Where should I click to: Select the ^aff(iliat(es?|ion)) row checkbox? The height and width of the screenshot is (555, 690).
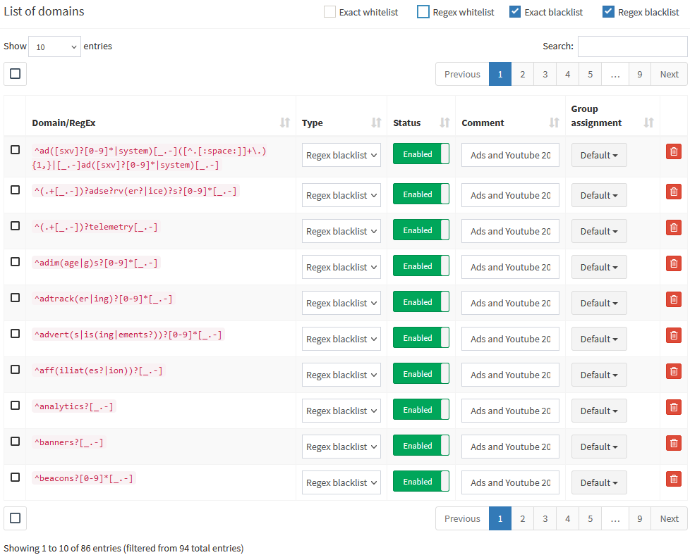[15, 369]
